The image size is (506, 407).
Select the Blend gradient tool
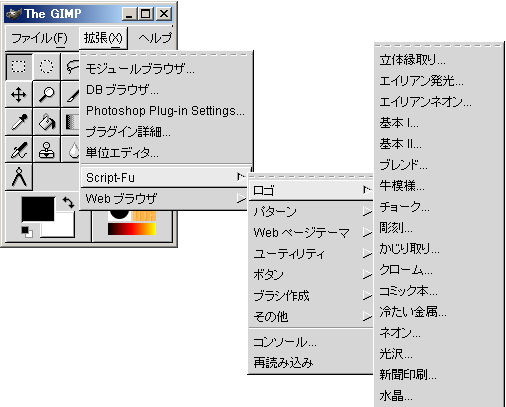pos(71,122)
